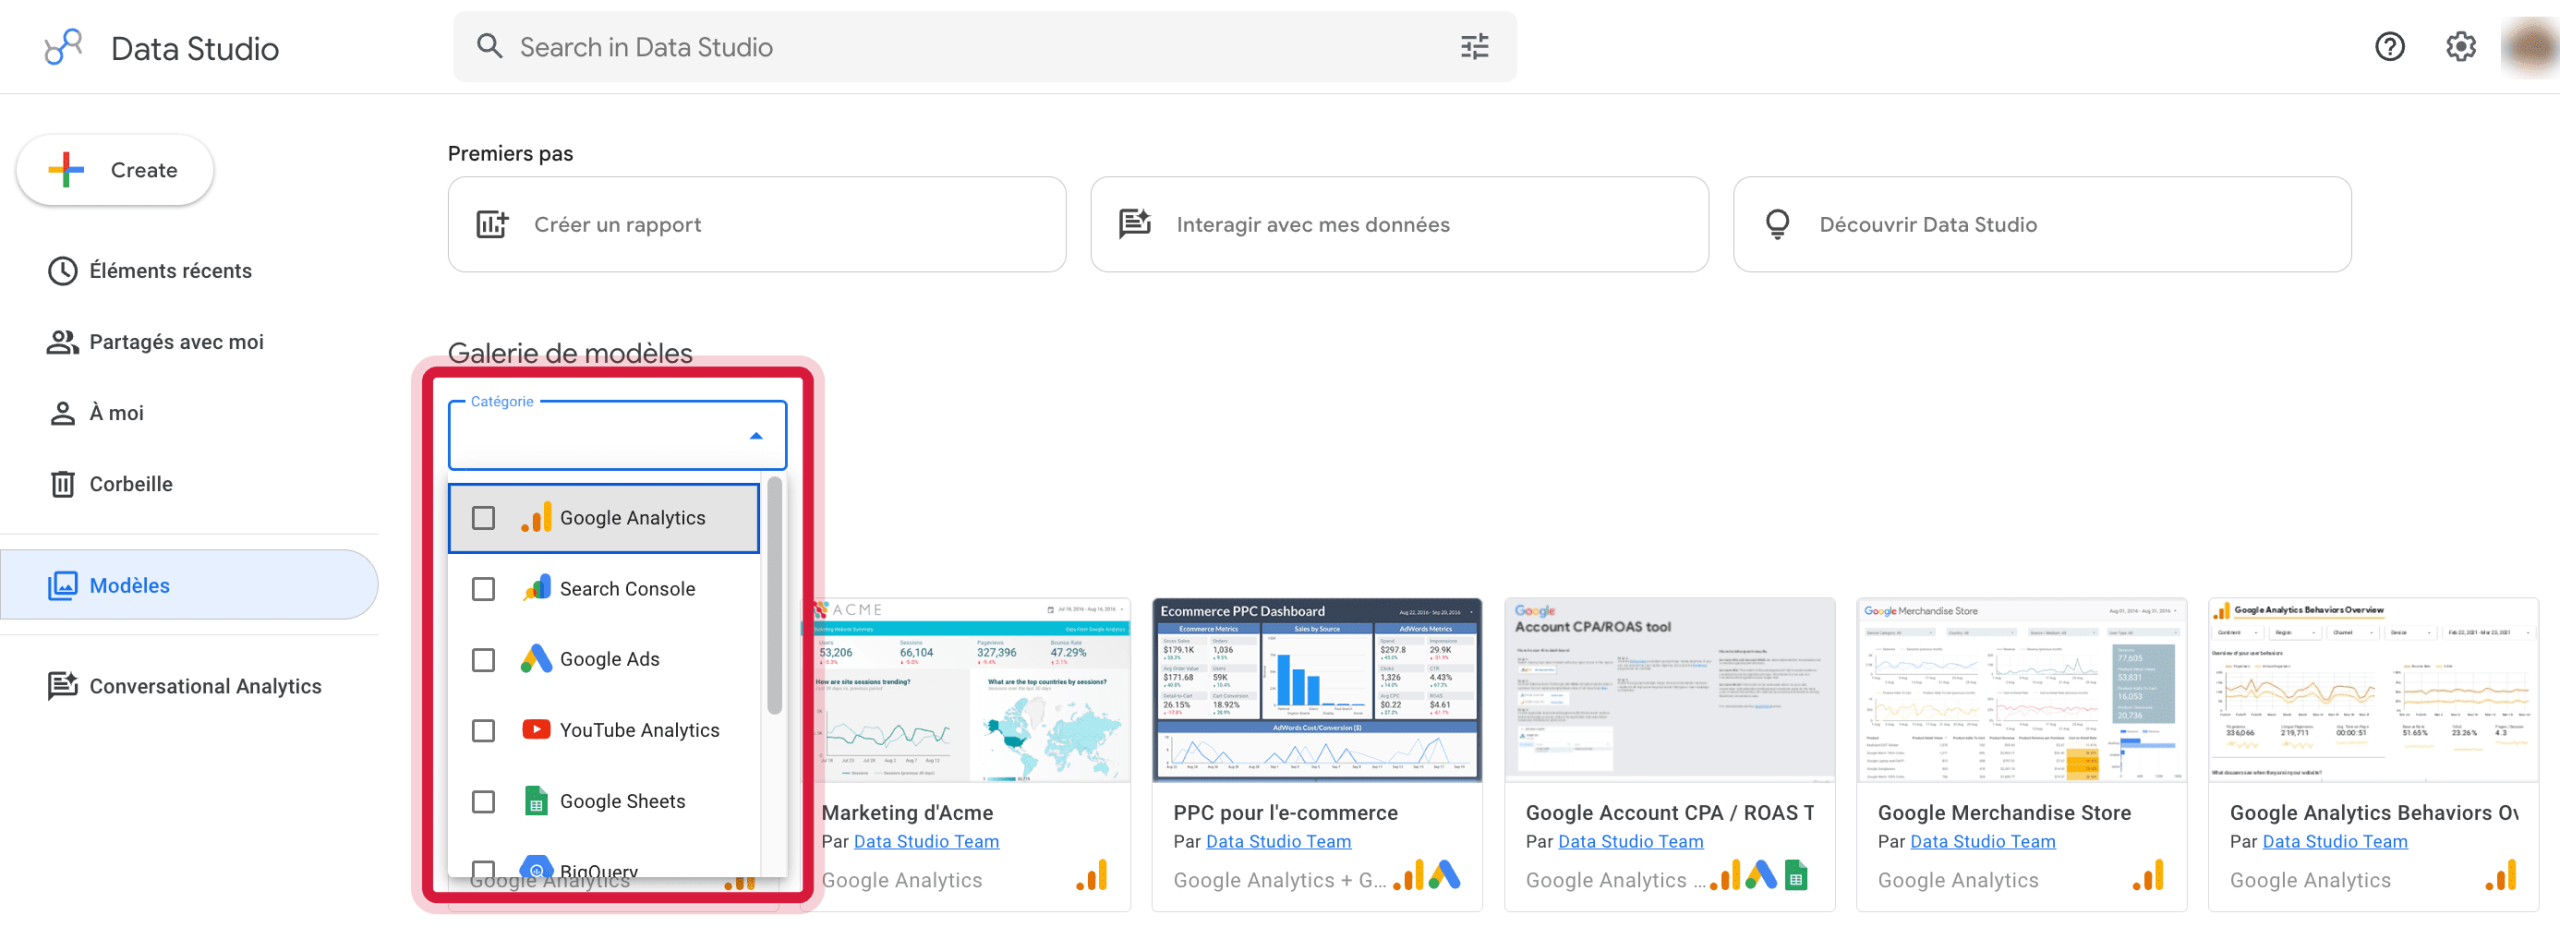Screen dimensions: 2560x951
Task: Click Google Ads icon on PPC e-commerce card
Action: coord(1444,876)
